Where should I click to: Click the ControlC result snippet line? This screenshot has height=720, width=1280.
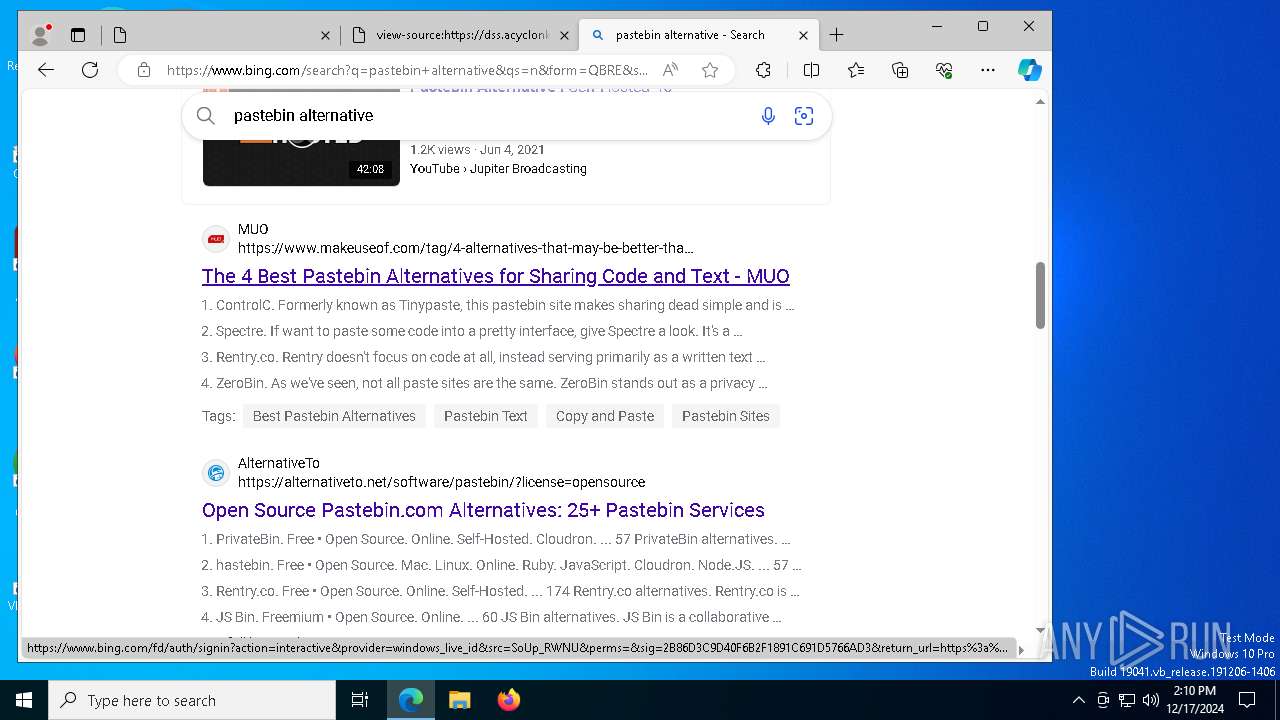(x=498, y=305)
